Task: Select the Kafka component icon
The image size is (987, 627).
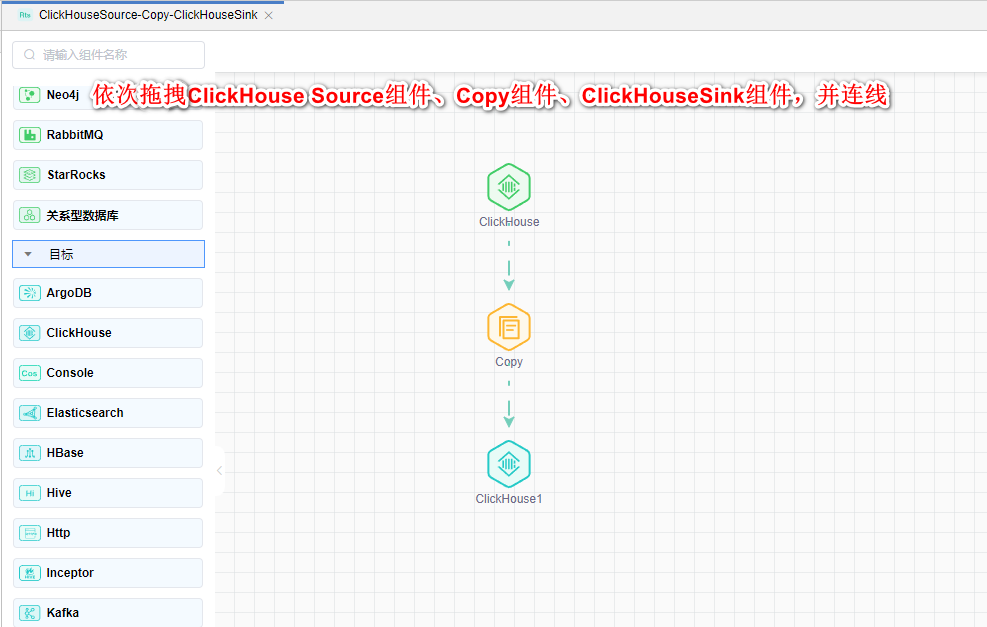Action: pyautogui.click(x=29, y=612)
